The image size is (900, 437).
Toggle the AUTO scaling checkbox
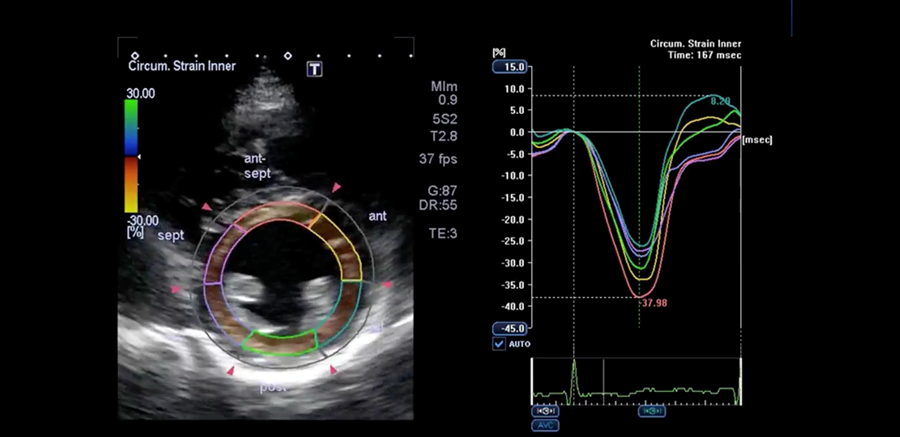pyautogui.click(x=499, y=344)
